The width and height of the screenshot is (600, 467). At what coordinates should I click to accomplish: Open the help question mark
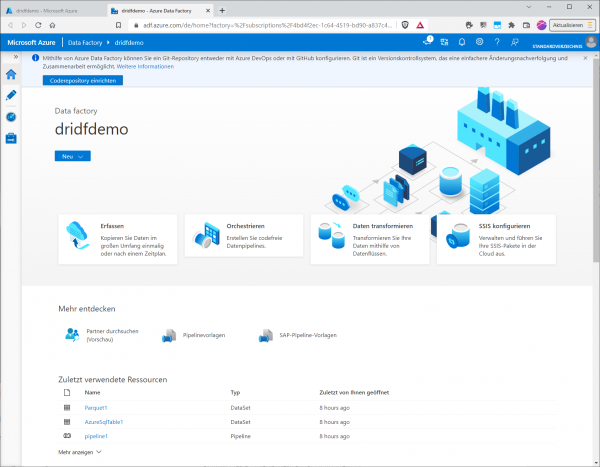[x=498, y=42]
